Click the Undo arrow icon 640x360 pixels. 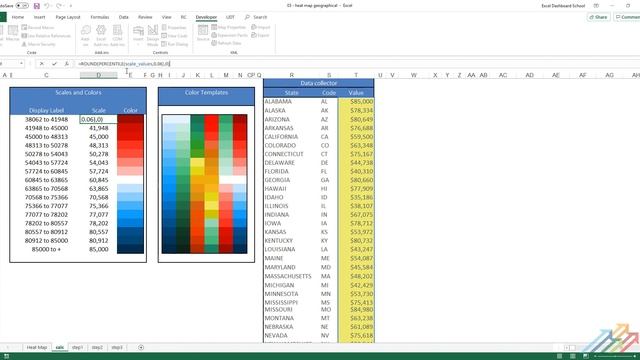[47, 6]
